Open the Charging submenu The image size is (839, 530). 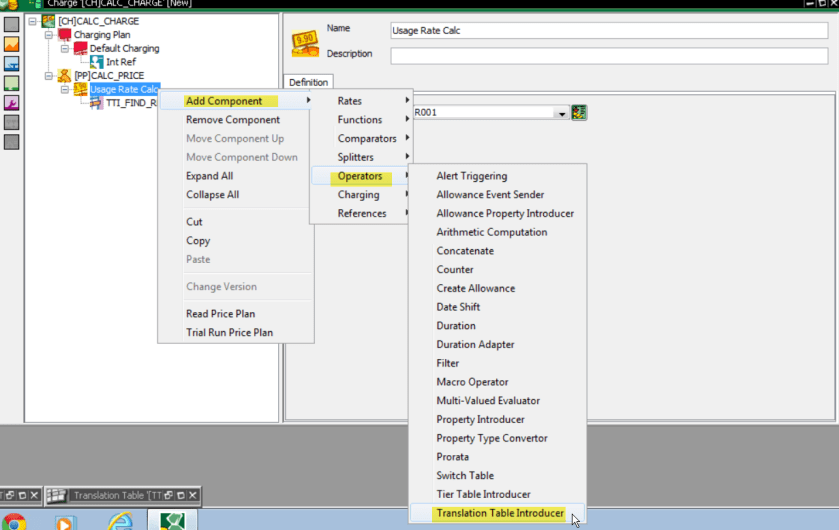coord(360,195)
